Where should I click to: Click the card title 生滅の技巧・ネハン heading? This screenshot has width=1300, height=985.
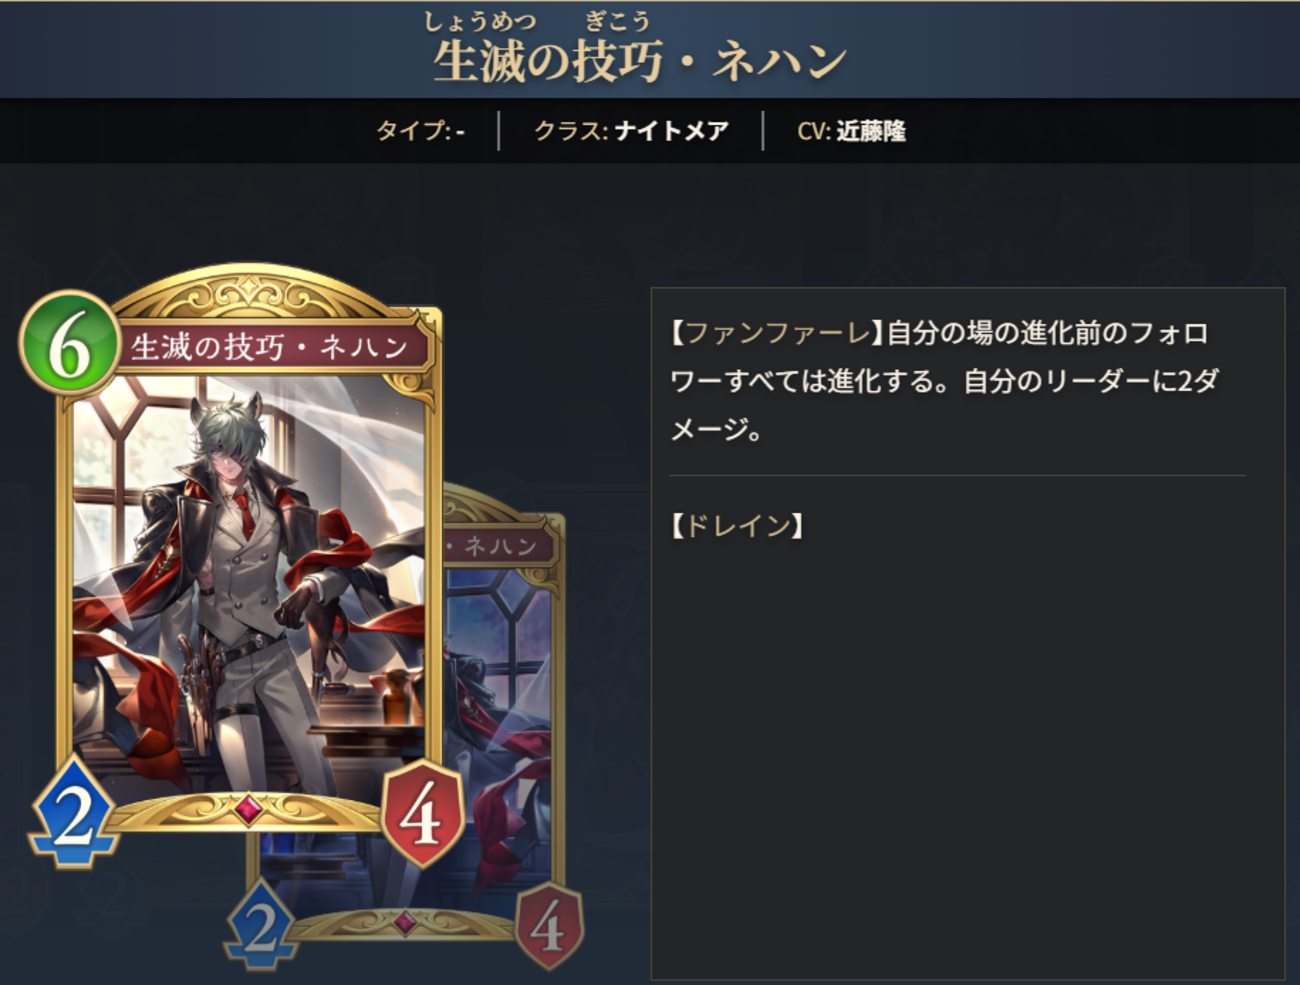[x=640, y=60]
